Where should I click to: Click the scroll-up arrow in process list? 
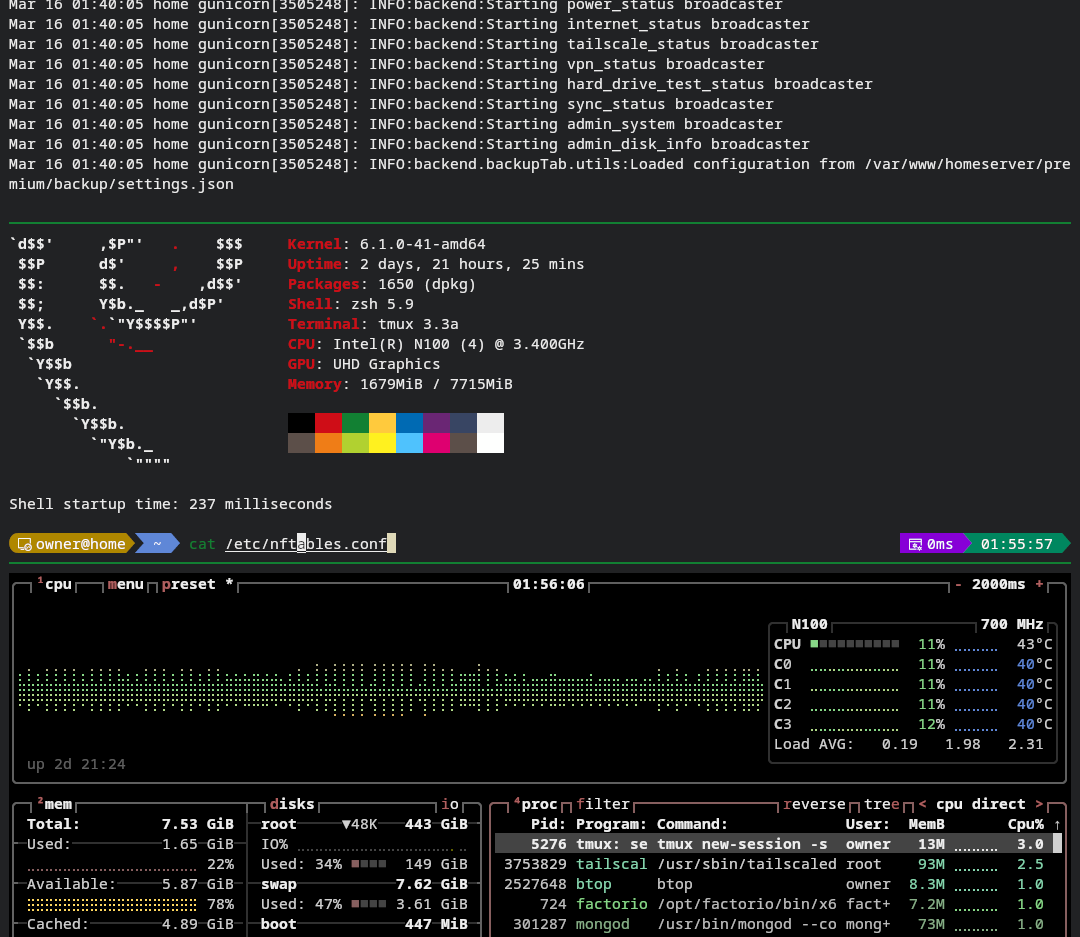tap(1057, 824)
